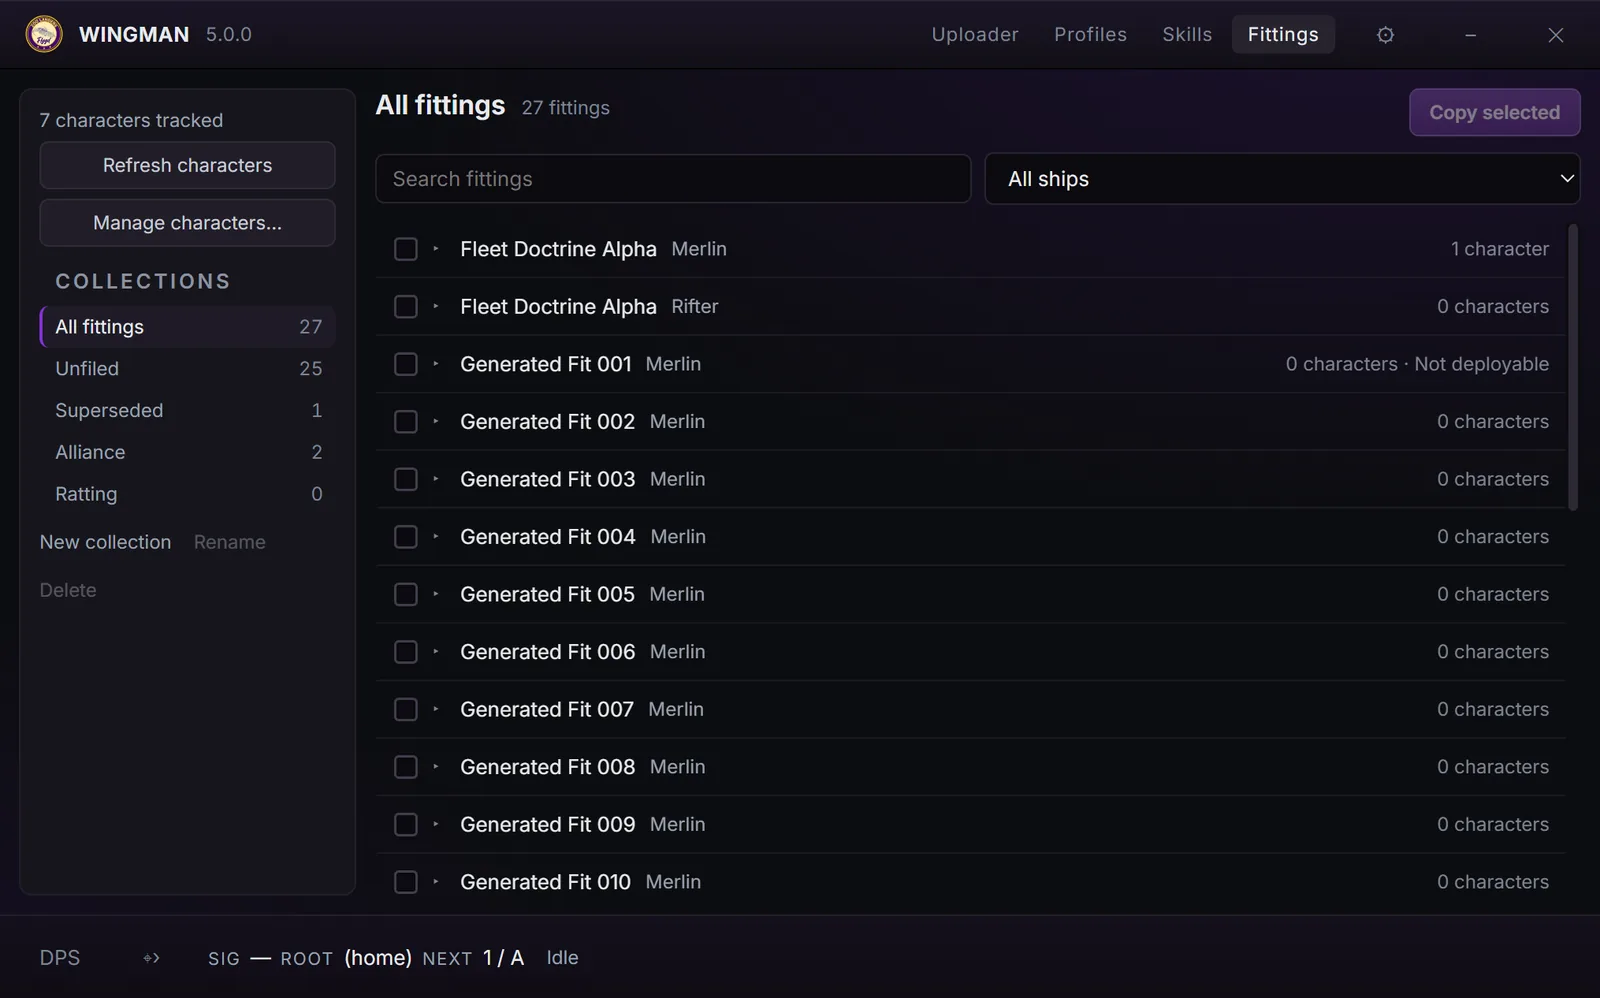The height and width of the screenshot is (998, 1600).
Task: Expand the Fleet Doctrine Alpha Merlin row
Action: coord(436,249)
